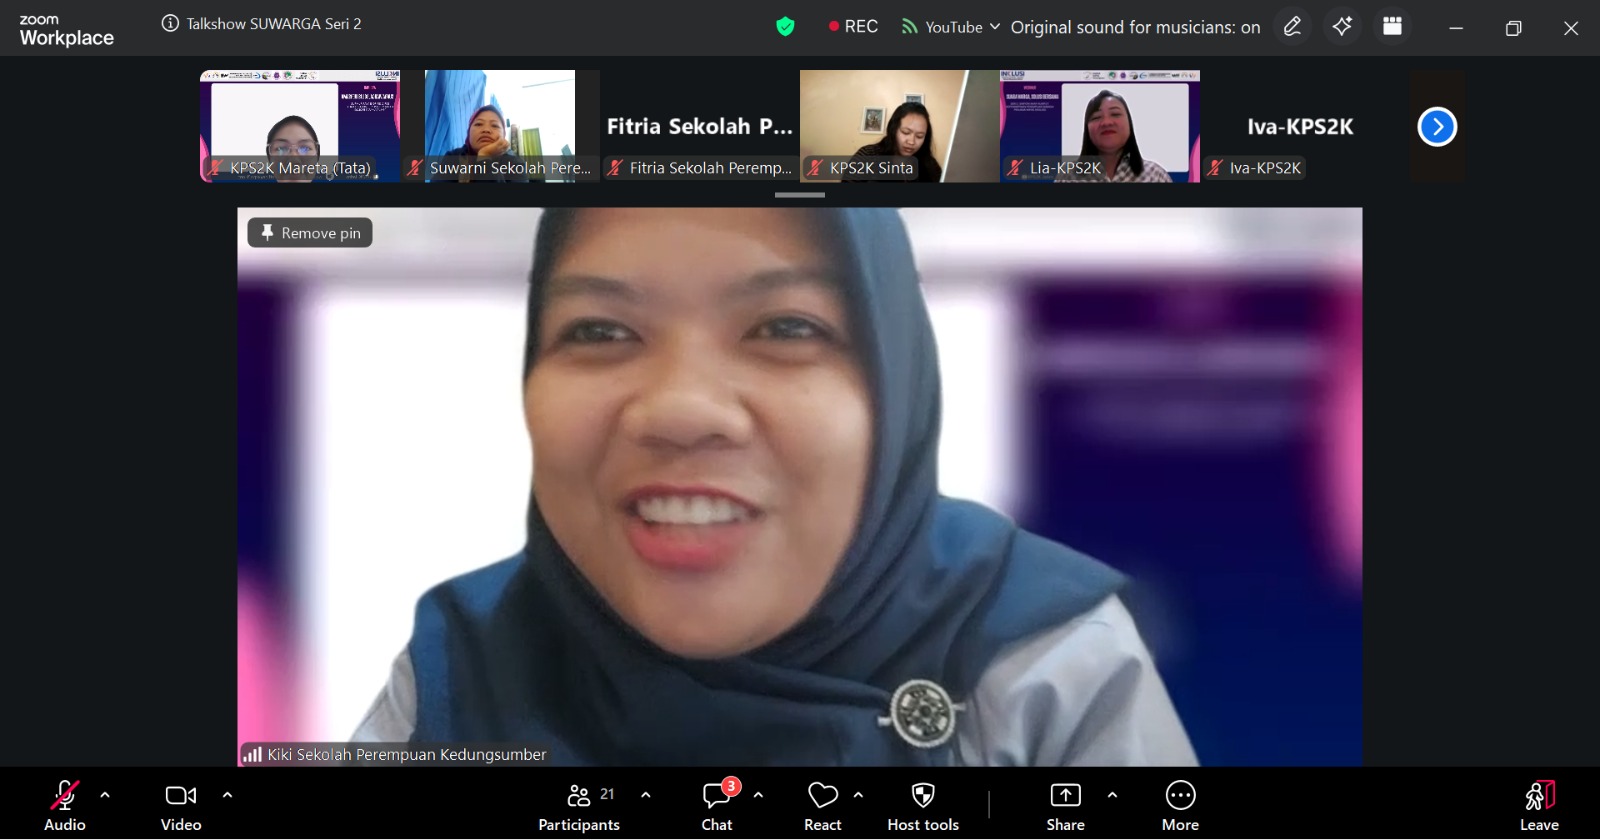Open the Chat panel
The height and width of the screenshot is (840, 1600).
[x=717, y=806]
